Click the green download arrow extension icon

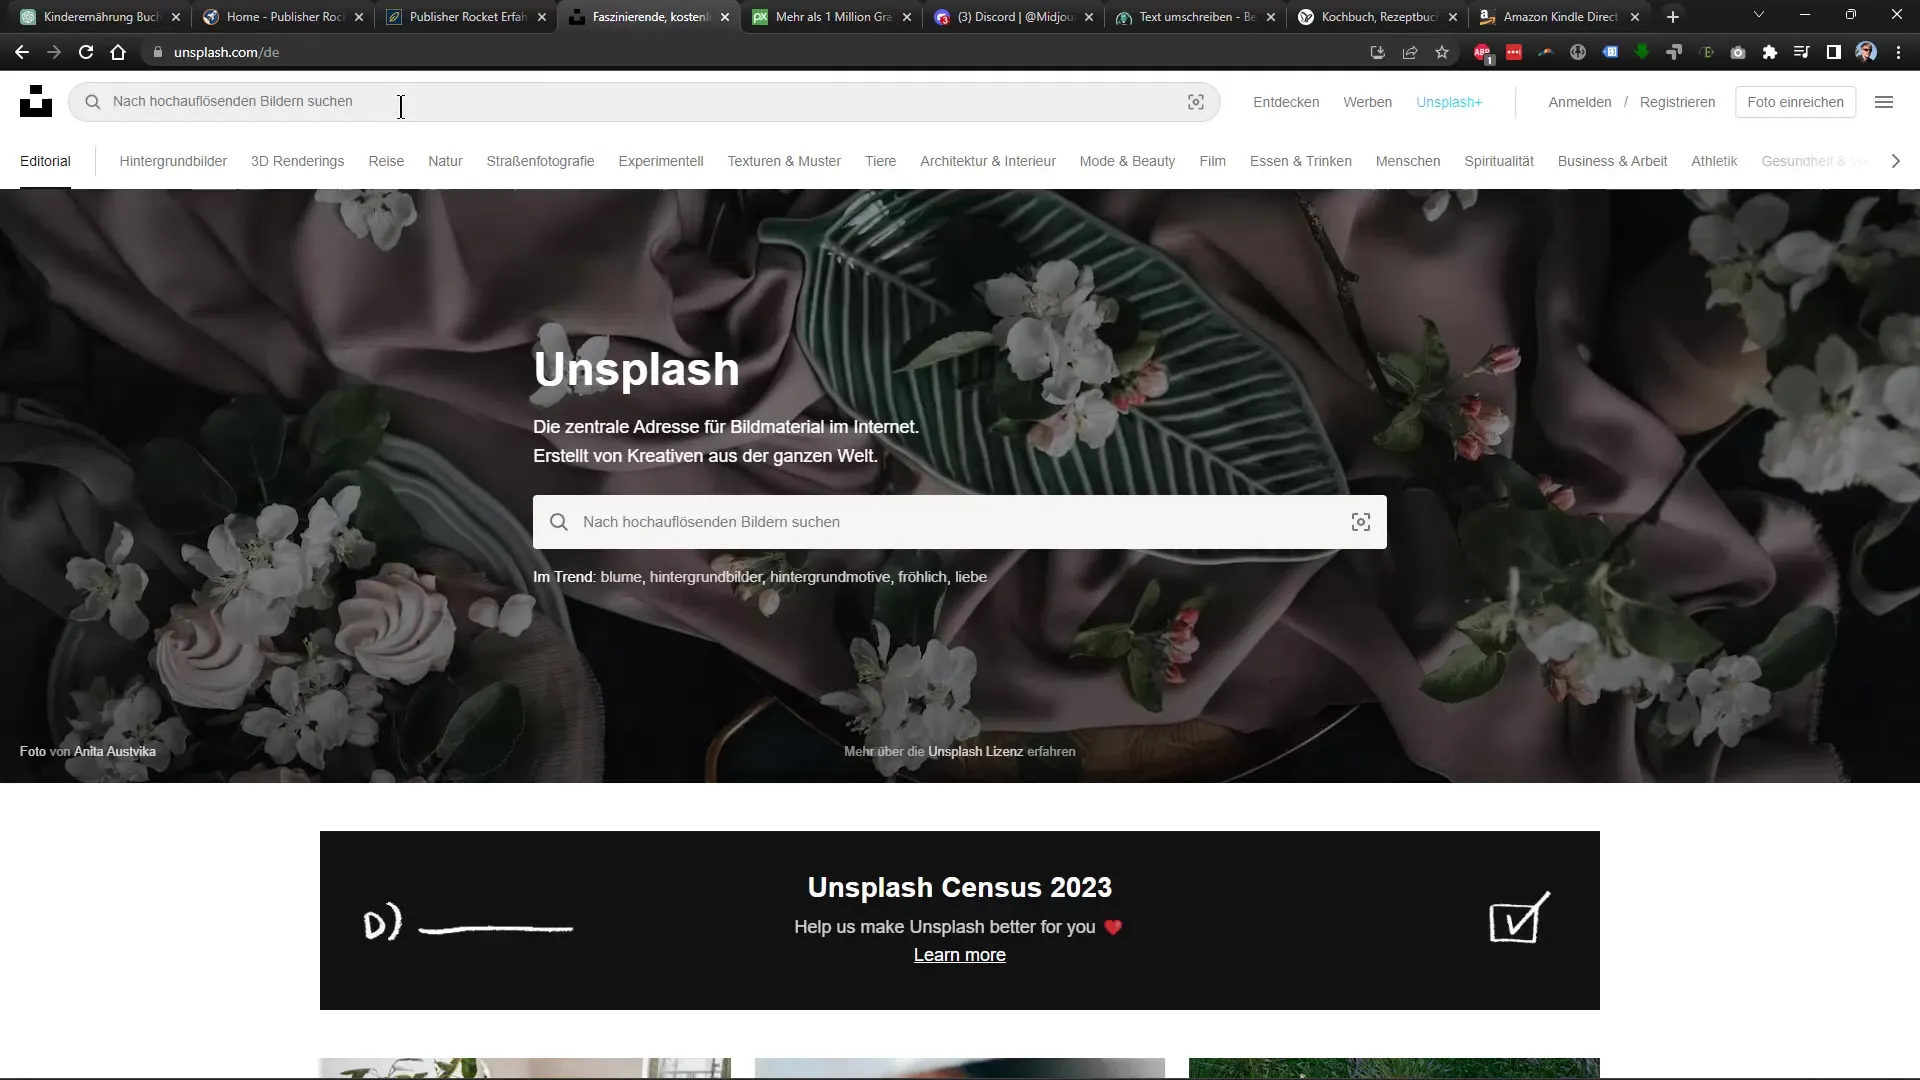point(1642,52)
